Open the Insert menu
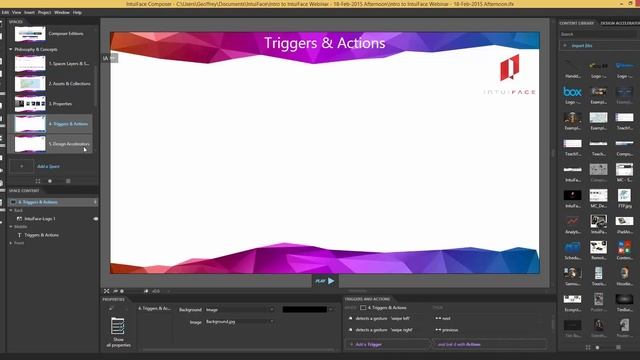This screenshot has width=640, height=360. tap(29, 12)
